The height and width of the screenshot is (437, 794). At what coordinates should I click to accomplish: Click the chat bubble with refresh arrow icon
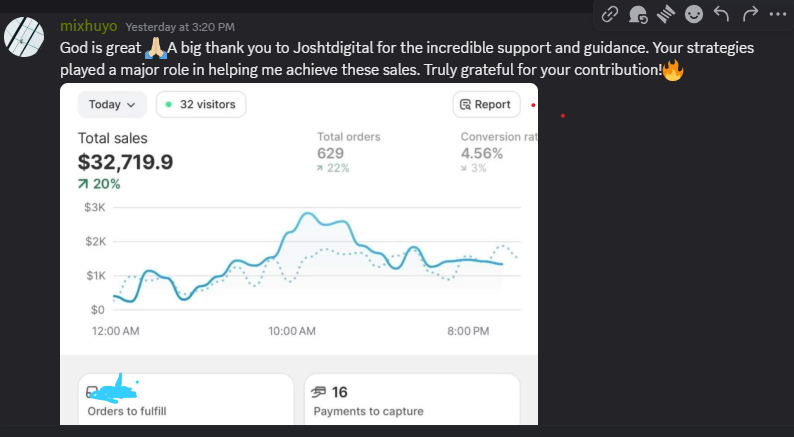click(x=638, y=13)
